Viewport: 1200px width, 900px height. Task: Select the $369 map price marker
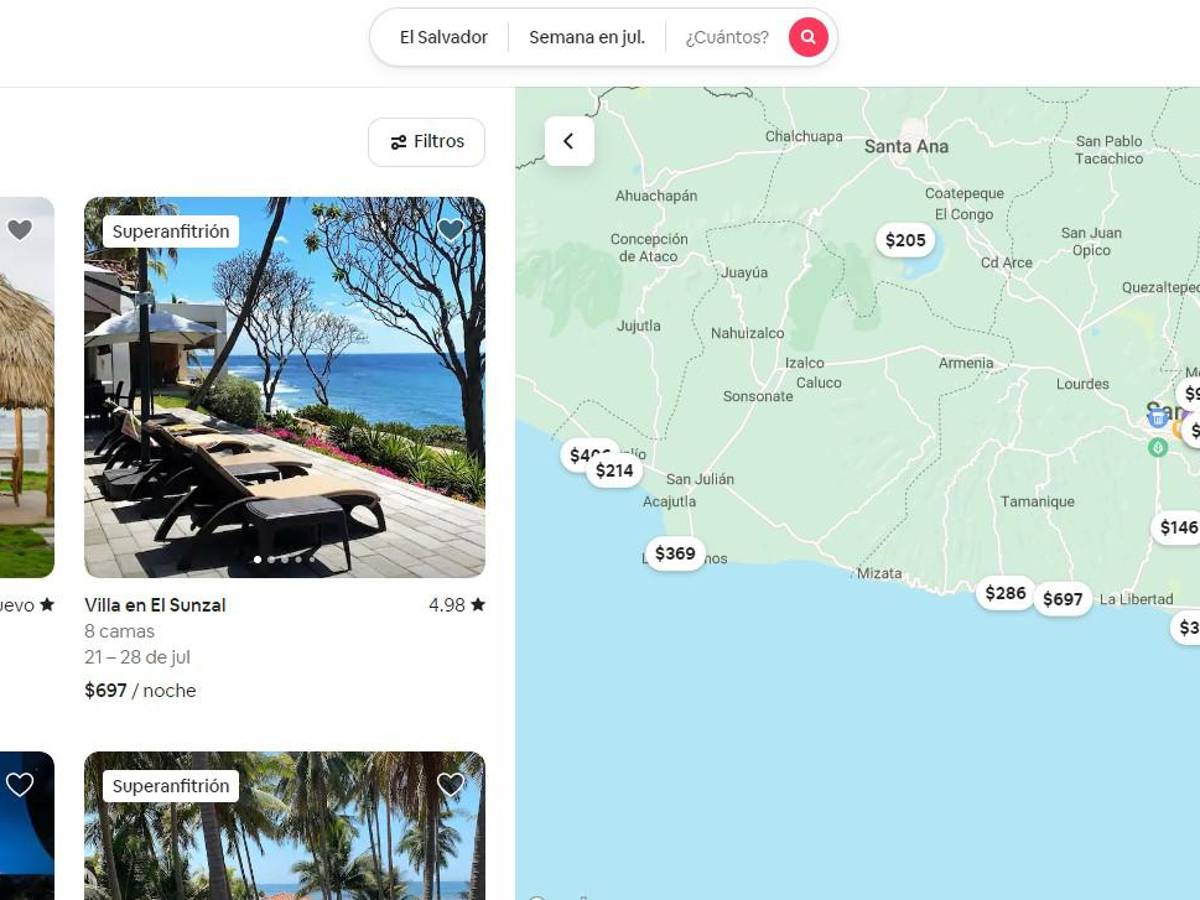pos(675,554)
